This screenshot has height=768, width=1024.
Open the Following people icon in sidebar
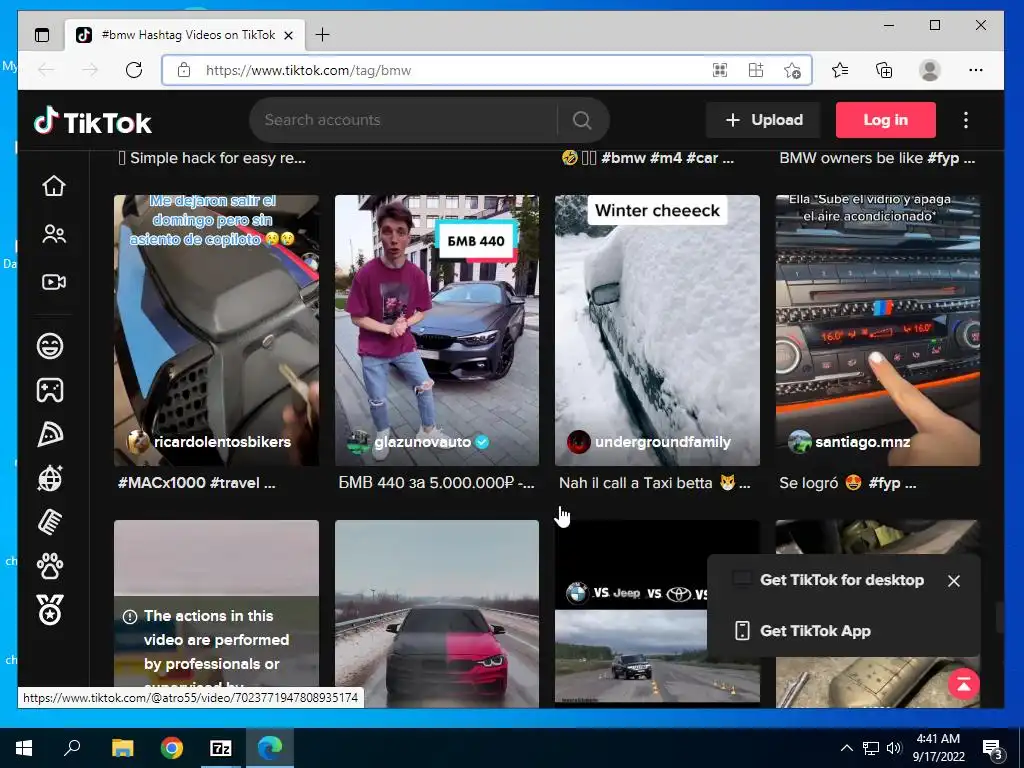click(x=54, y=234)
